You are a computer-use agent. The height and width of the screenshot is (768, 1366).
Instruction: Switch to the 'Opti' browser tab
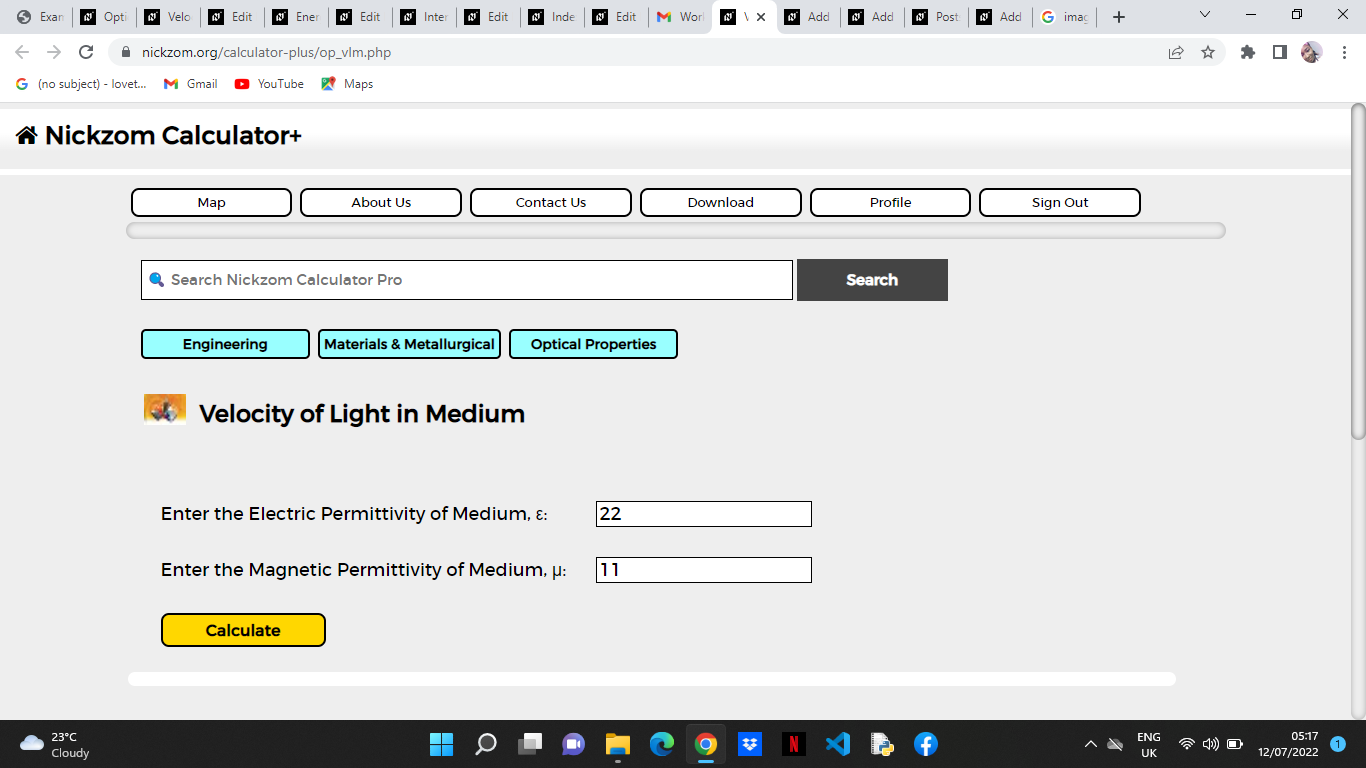[x=104, y=17]
